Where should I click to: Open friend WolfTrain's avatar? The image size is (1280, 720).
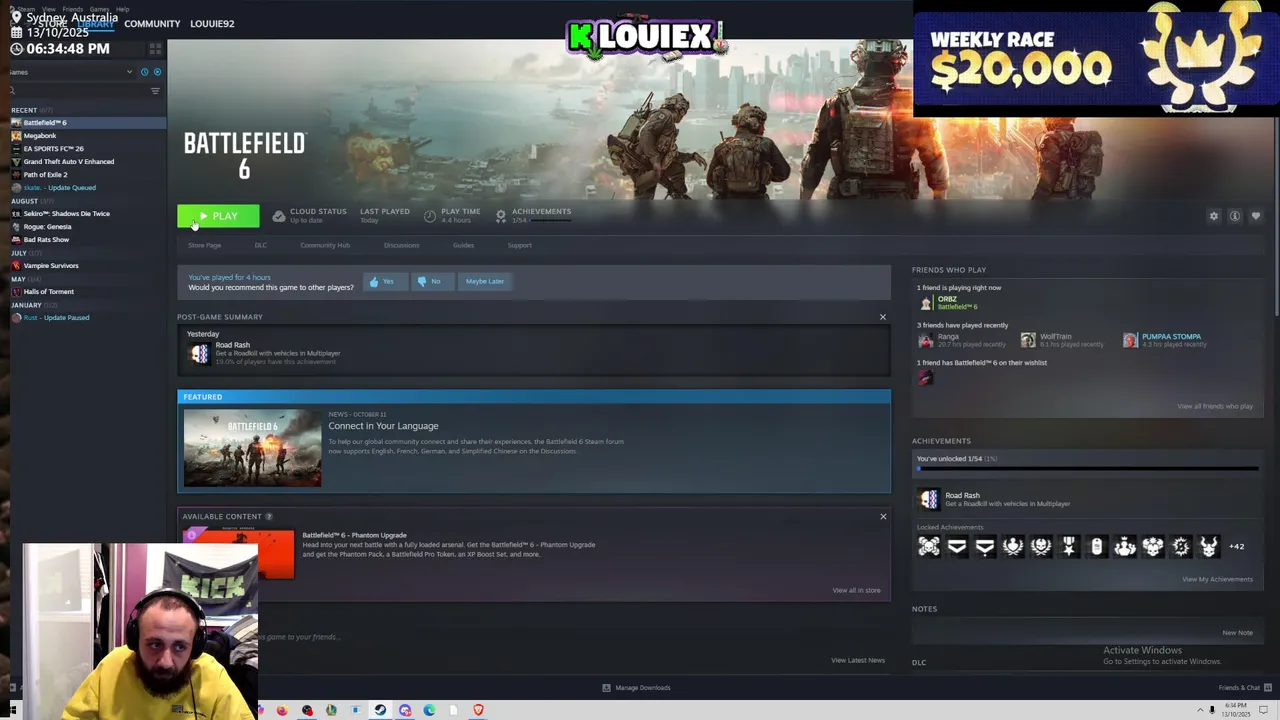point(1028,340)
